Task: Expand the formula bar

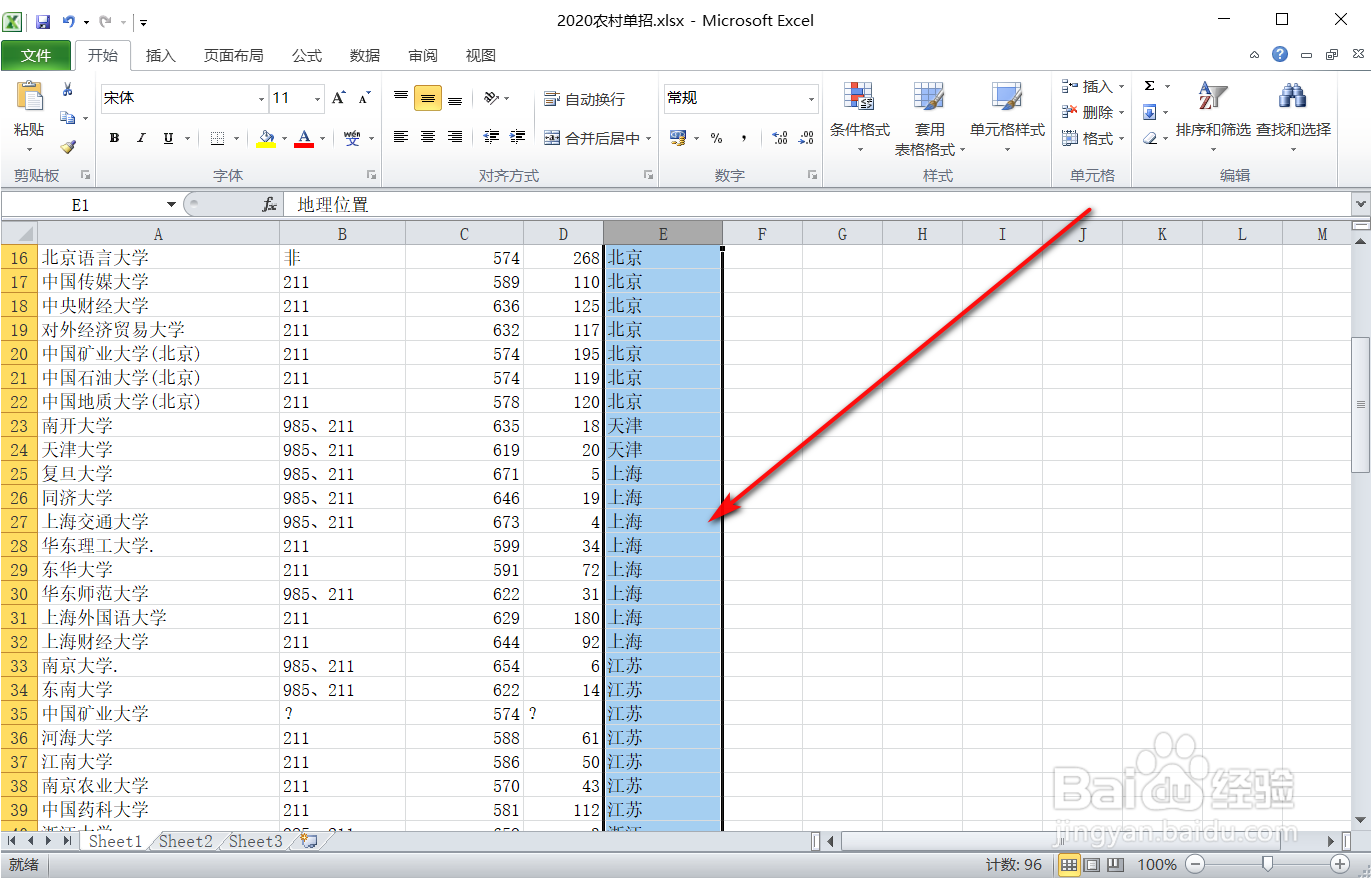Action: pyautogui.click(x=1360, y=204)
